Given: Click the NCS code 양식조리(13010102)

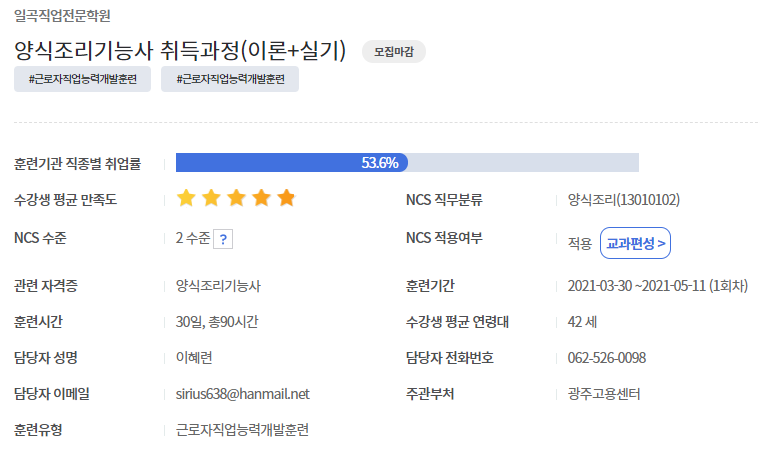Looking at the screenshot, I should pos(624,200).
